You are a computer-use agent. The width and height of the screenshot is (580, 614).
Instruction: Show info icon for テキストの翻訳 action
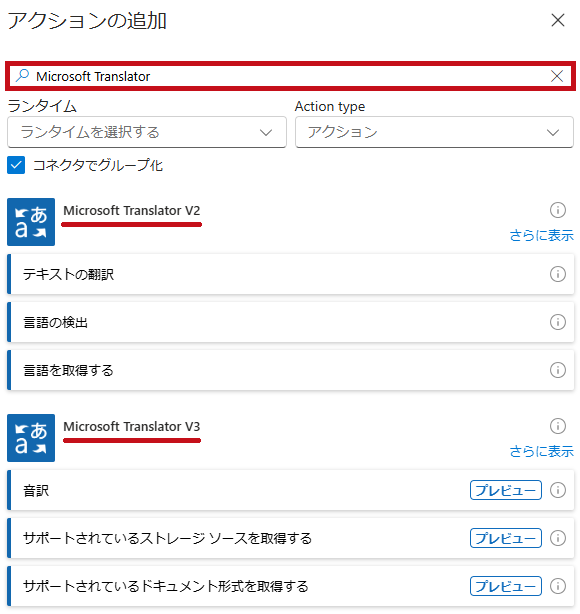click(x=558, y=274)
